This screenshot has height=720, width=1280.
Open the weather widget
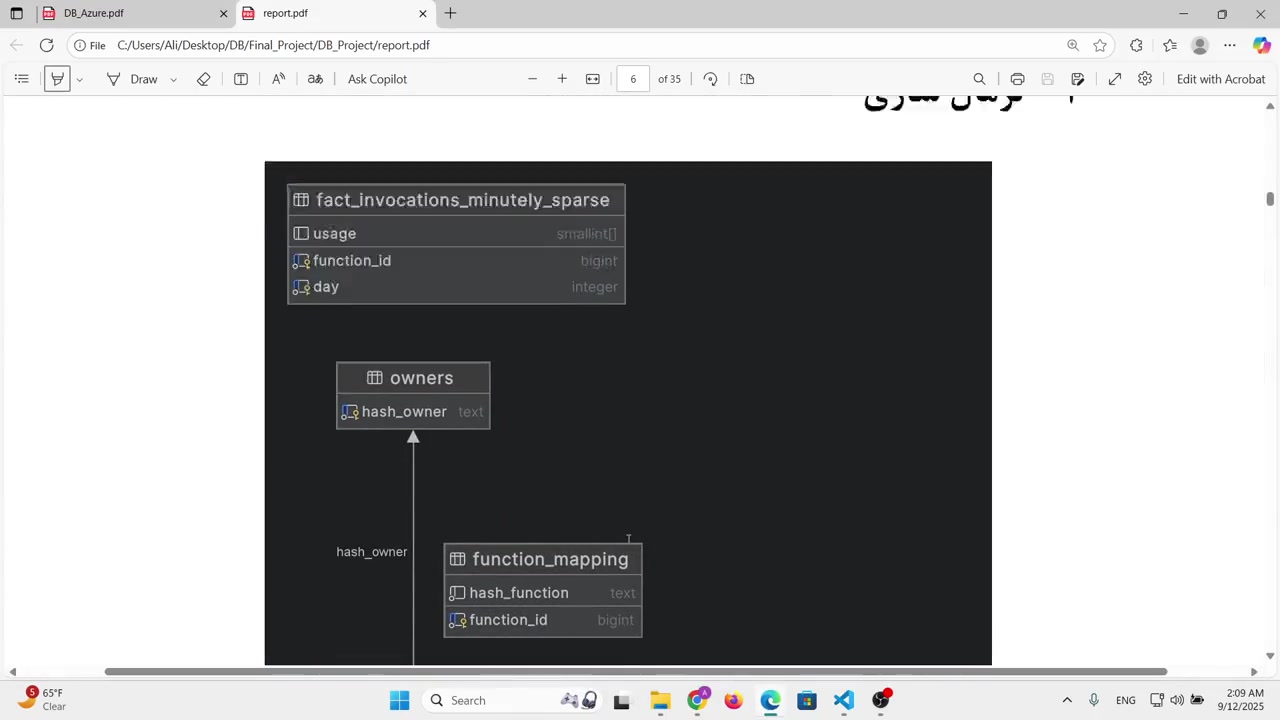pyautogui.click(x=42, y=699)
